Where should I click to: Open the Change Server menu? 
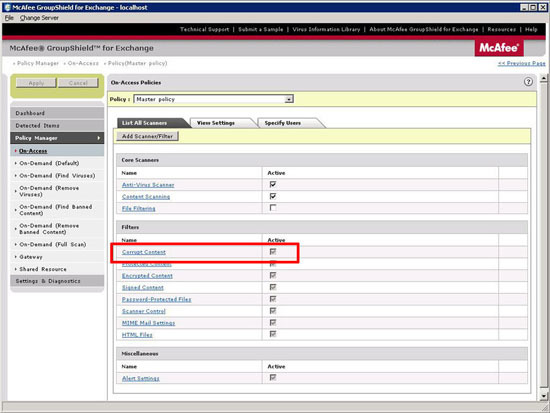pyautogui.click(x=39, y=18)
